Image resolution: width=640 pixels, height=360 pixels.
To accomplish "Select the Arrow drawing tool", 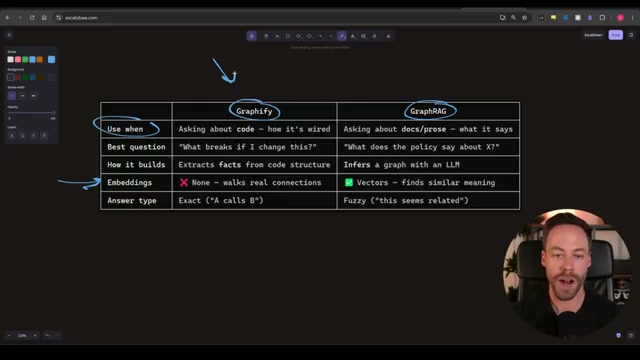I will (x=320, y=36).
